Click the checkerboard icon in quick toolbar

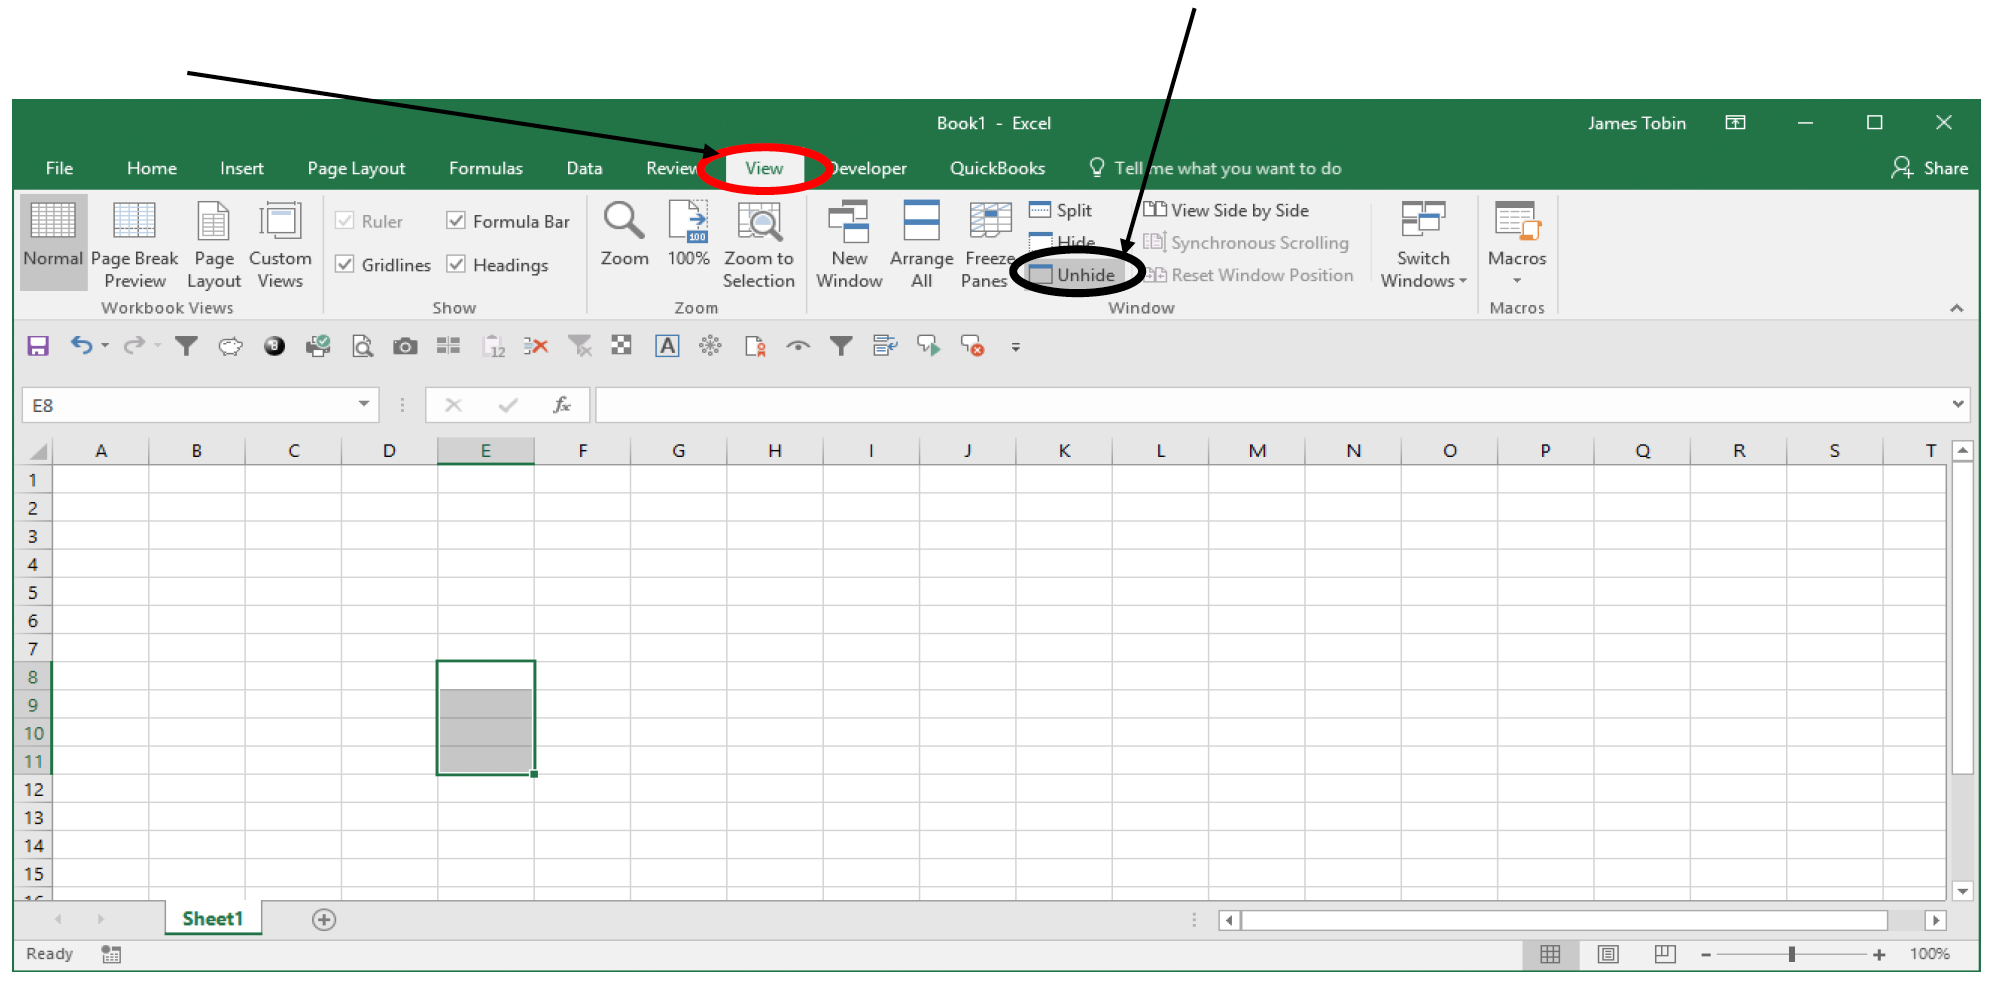click(x=622, y=346)
